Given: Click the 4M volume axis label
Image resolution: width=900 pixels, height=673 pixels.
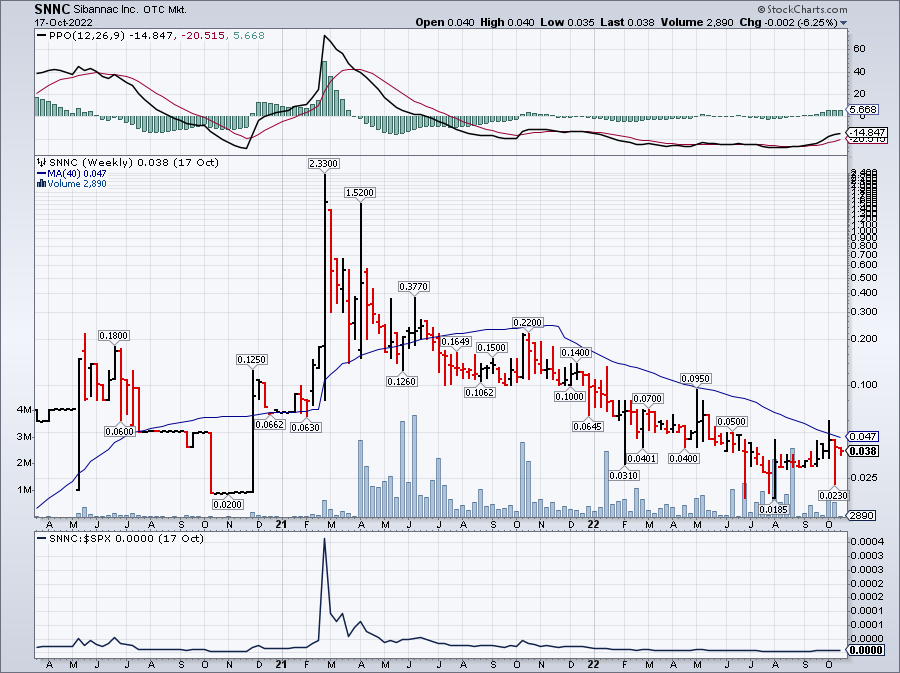Looking at the screenshot, I should coord(24,410).
